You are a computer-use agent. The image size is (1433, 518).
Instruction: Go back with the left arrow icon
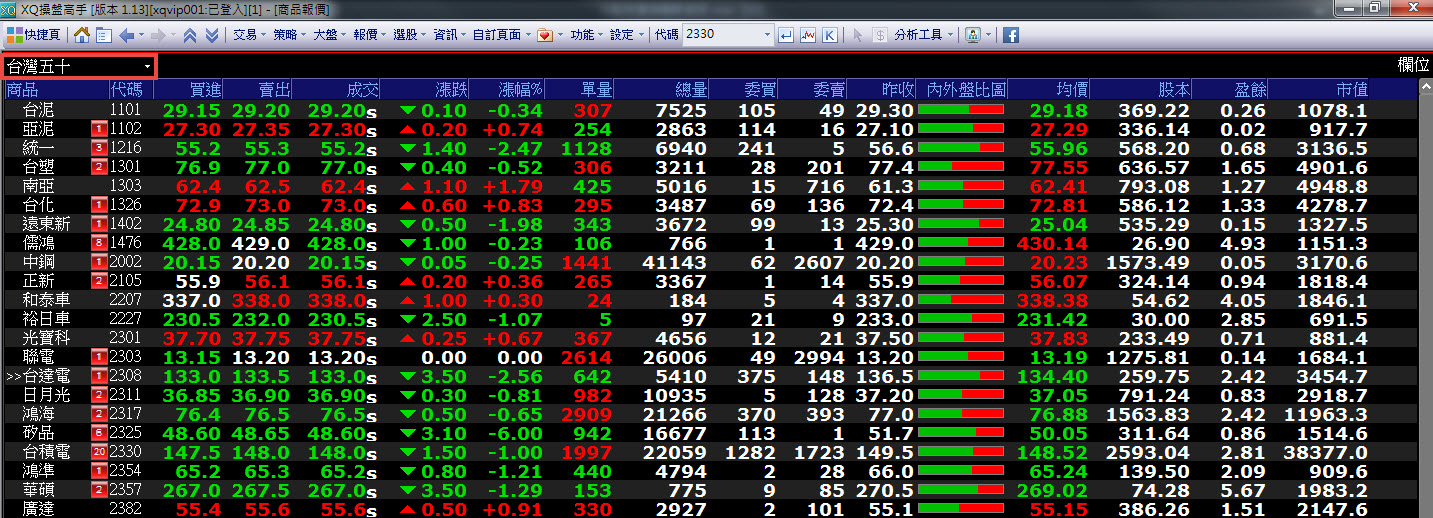(126, 34)
